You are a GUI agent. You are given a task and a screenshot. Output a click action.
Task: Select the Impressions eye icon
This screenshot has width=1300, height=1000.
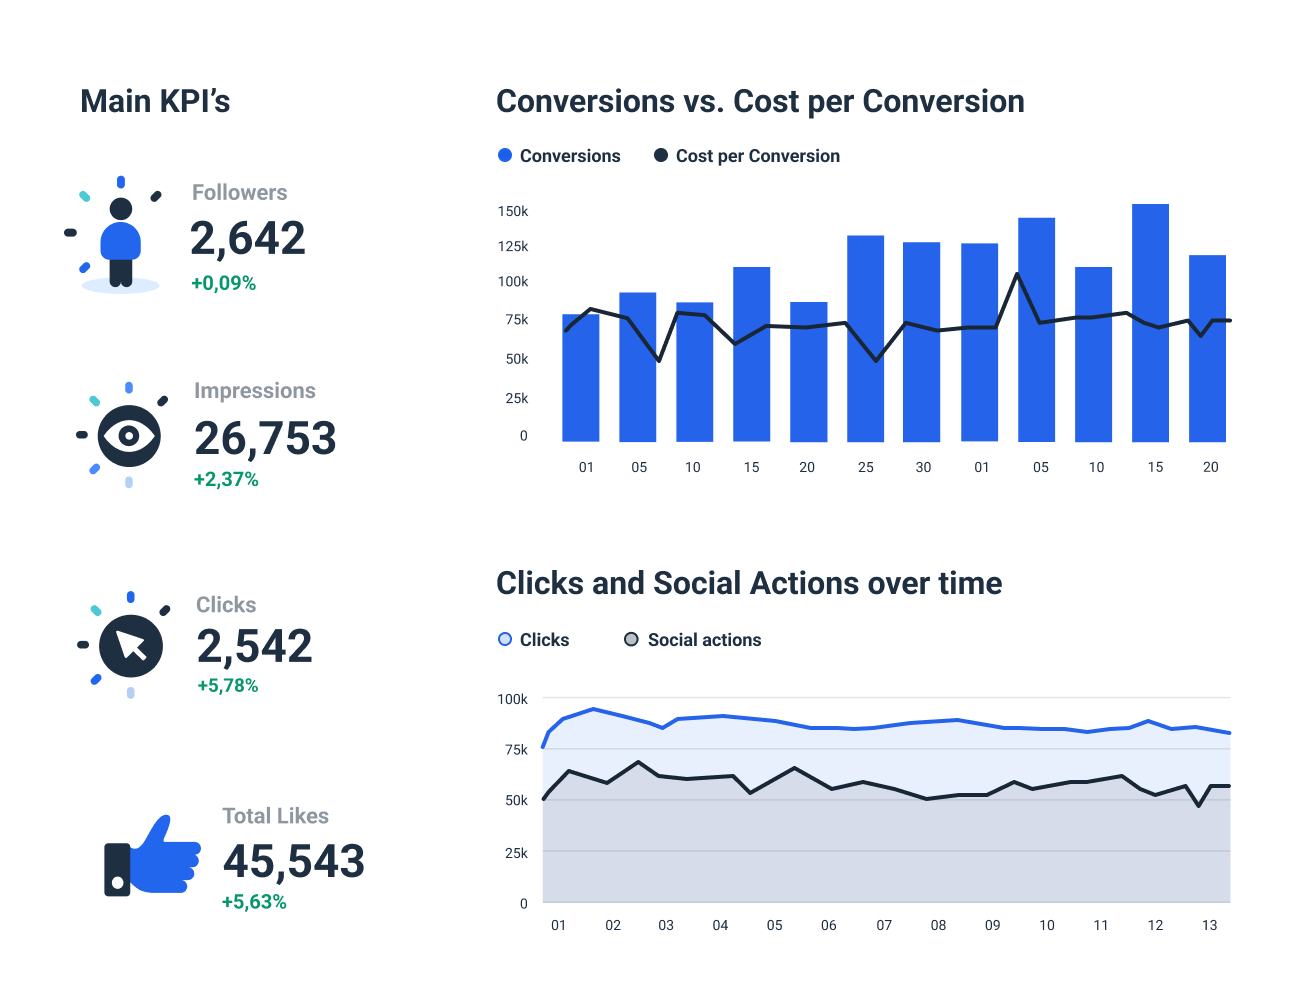127,435
